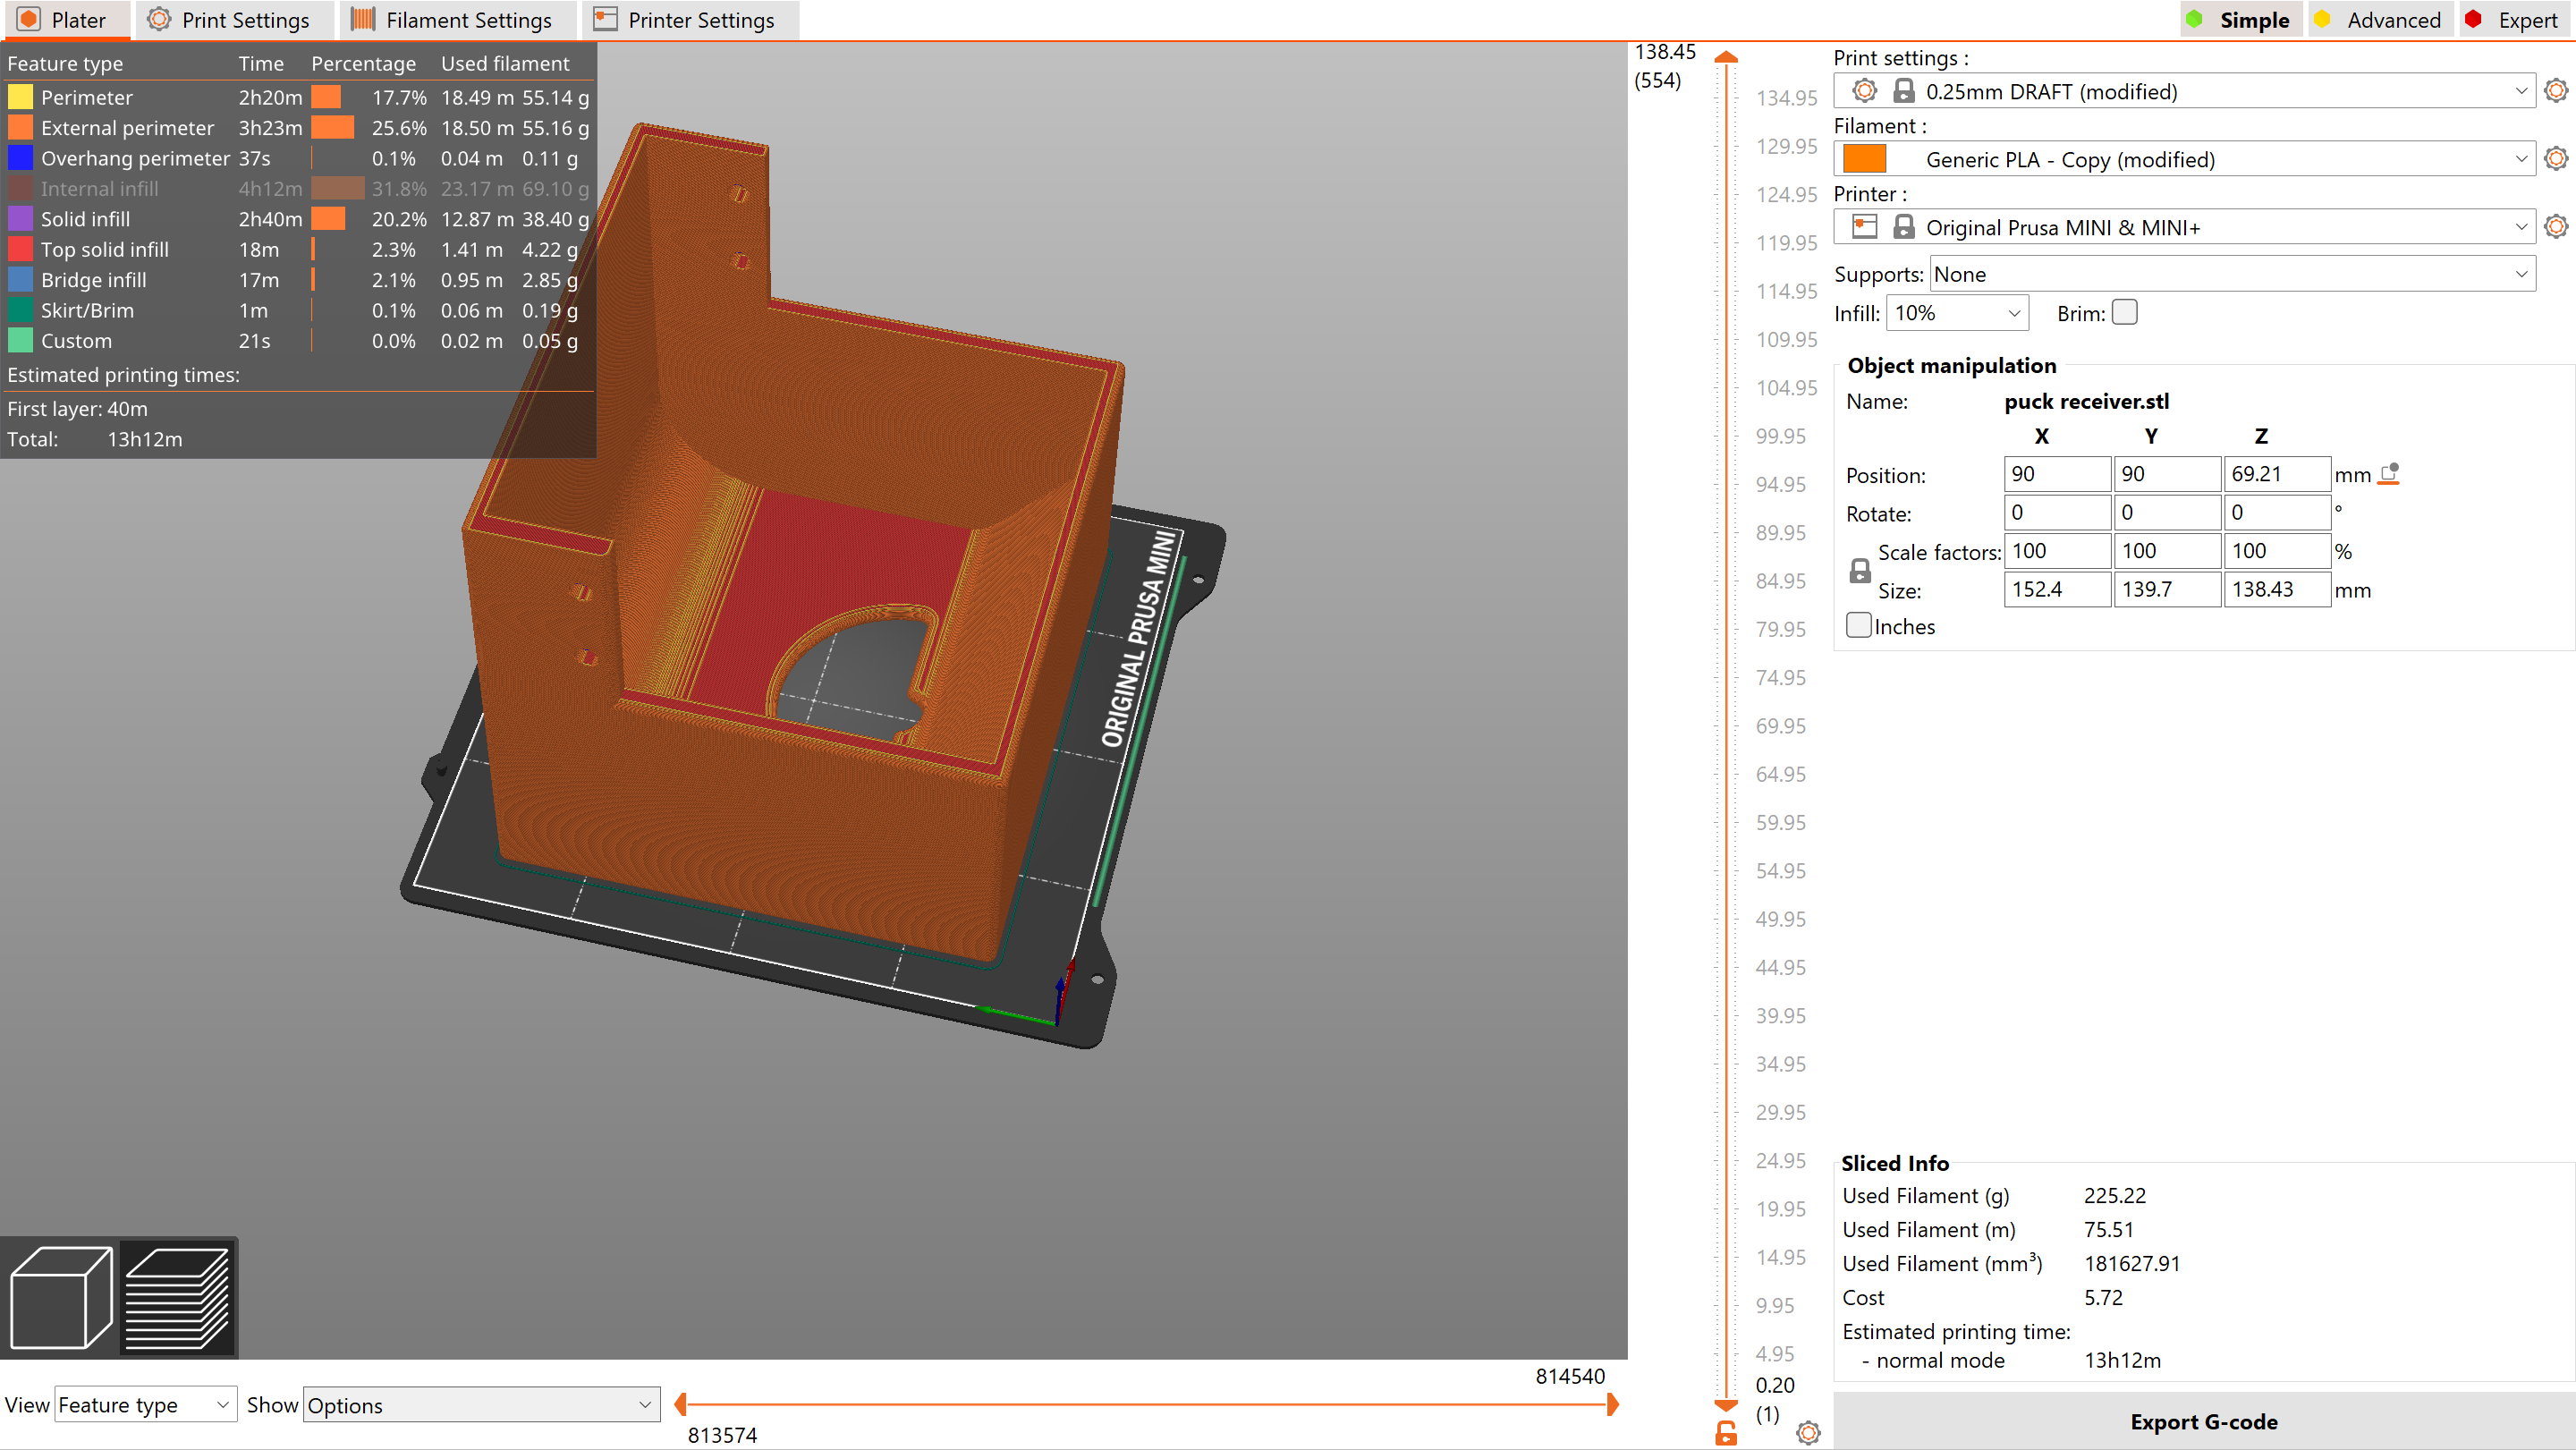
Task: Click the orange filament color swatch
Action: click(1864, 159)
